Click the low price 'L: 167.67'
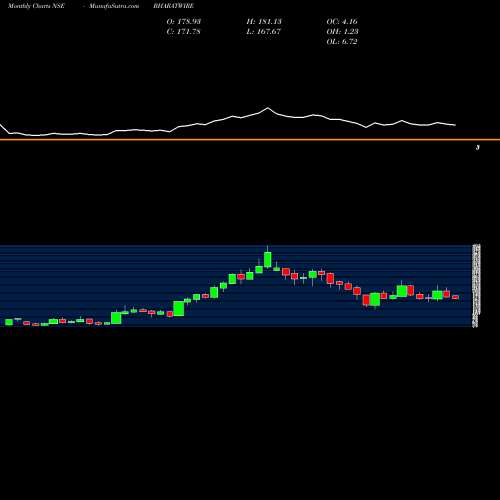500x500 pixels. click(x=264, y=32)
